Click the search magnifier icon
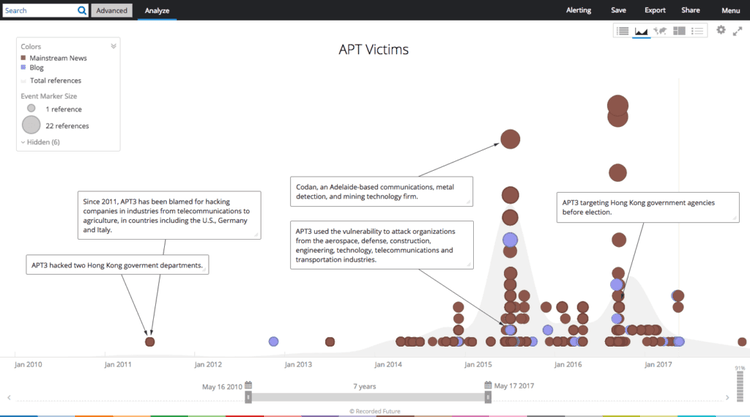 coord(81,10)
